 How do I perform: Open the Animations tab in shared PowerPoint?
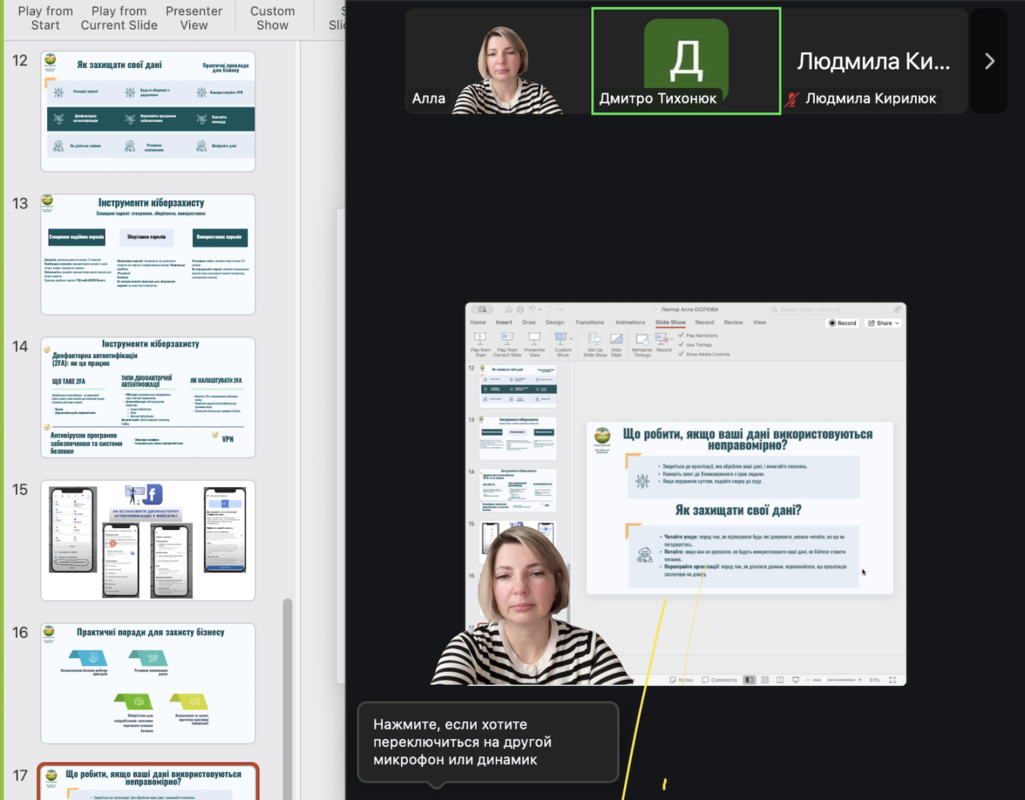tap(630, 322)
